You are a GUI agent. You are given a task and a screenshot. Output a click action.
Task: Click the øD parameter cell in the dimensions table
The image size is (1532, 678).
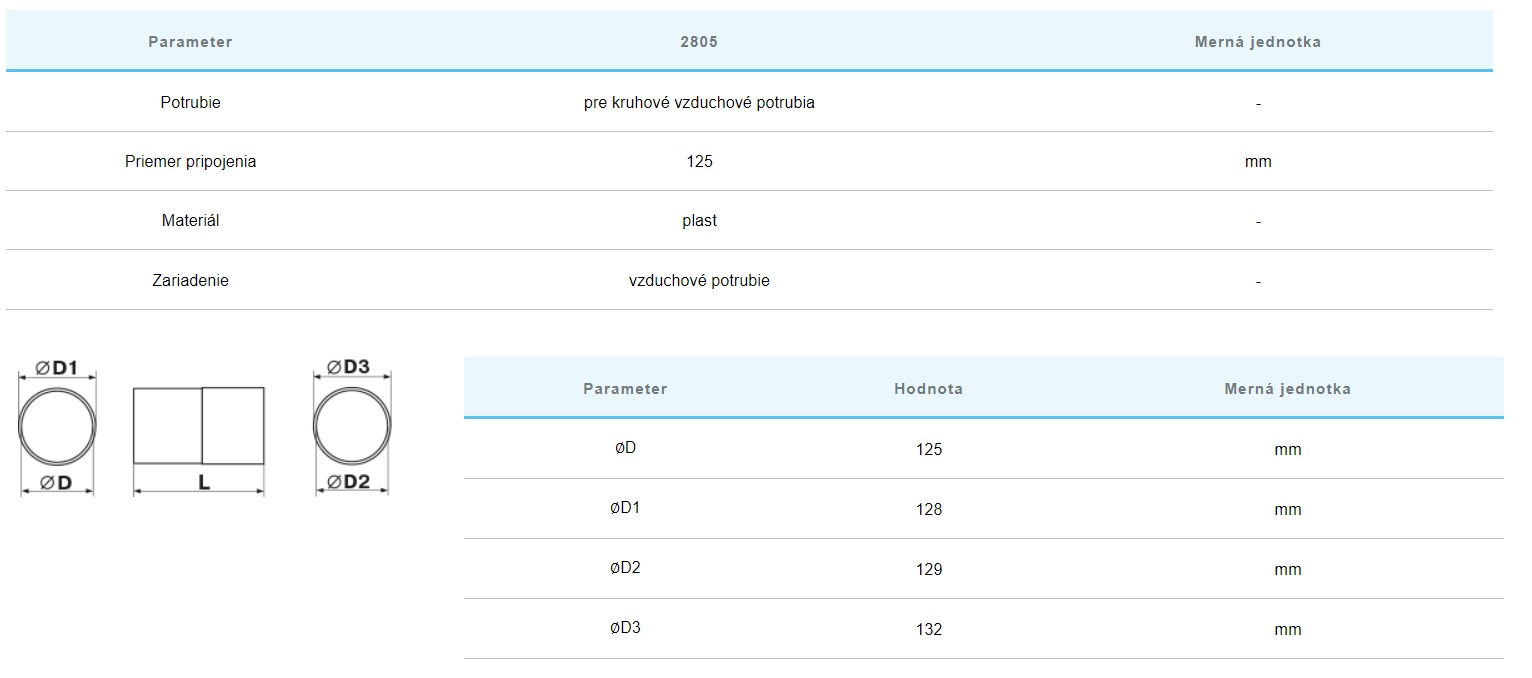(625, 448)
